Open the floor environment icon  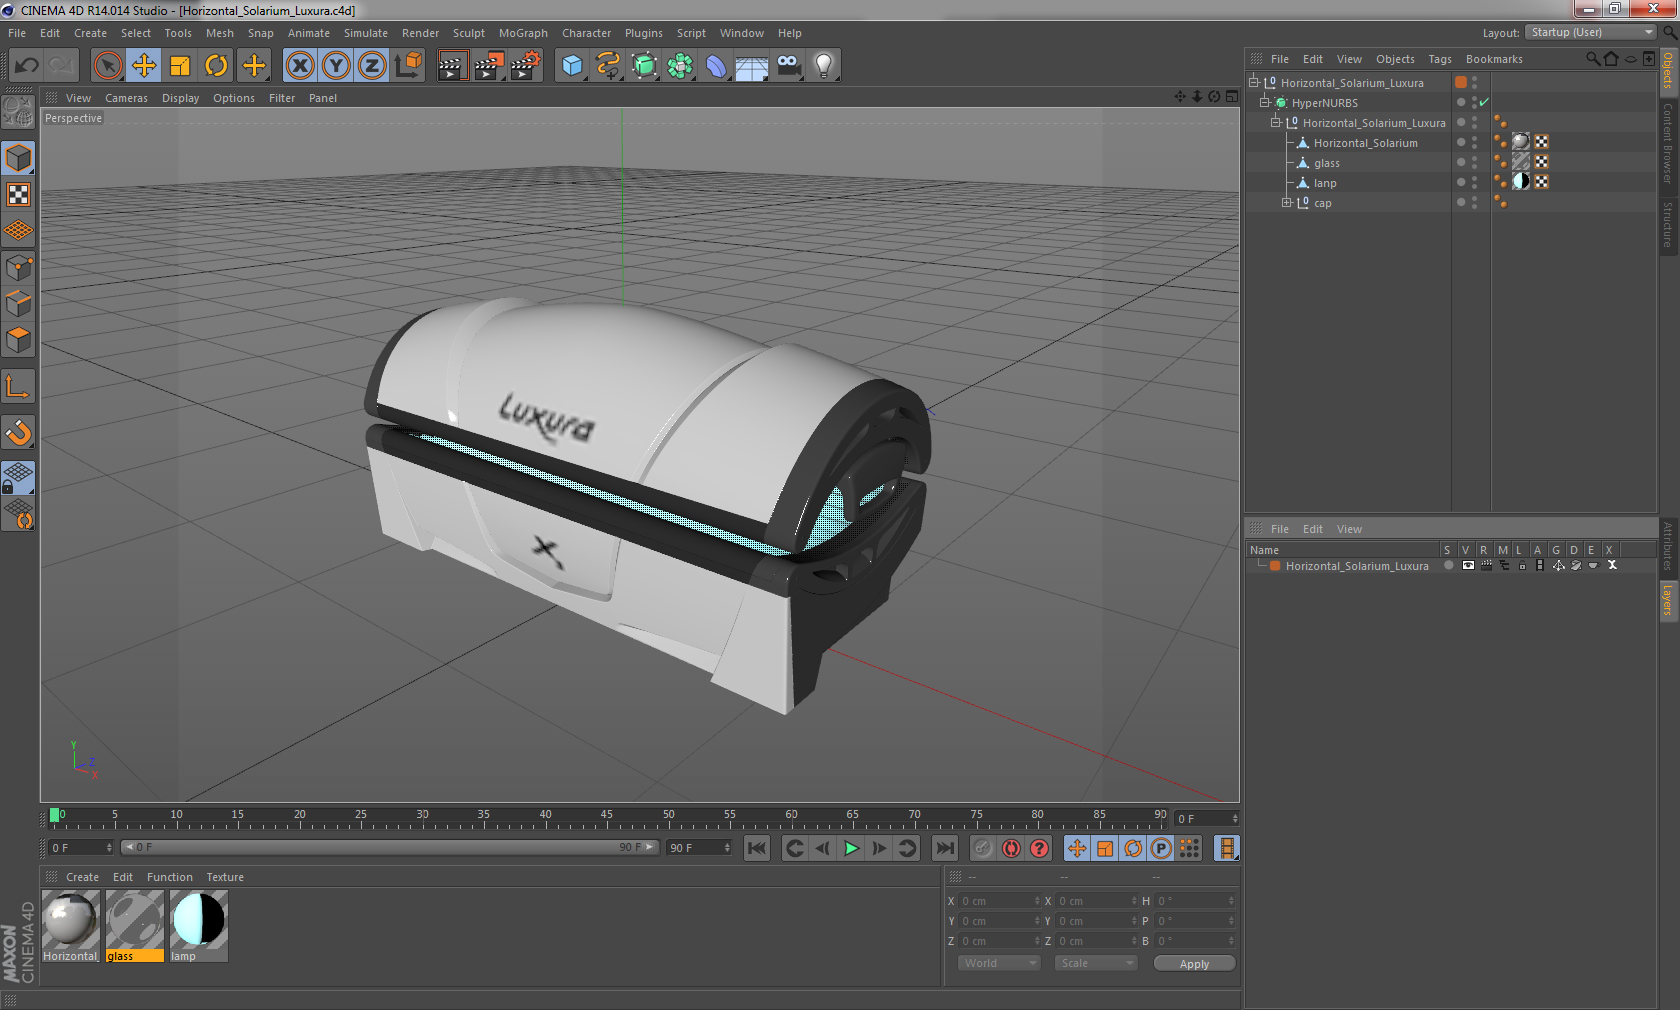(x=752, y=66)
